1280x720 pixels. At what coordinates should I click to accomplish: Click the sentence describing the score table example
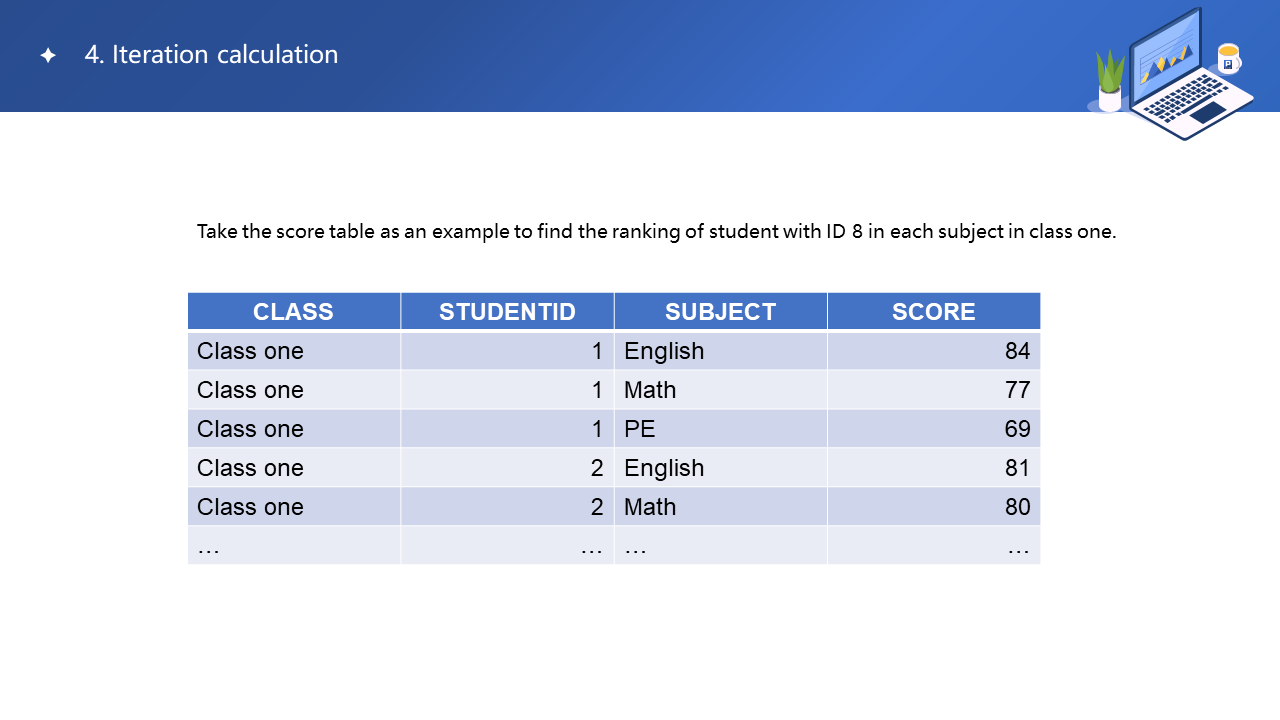point(656,232)
